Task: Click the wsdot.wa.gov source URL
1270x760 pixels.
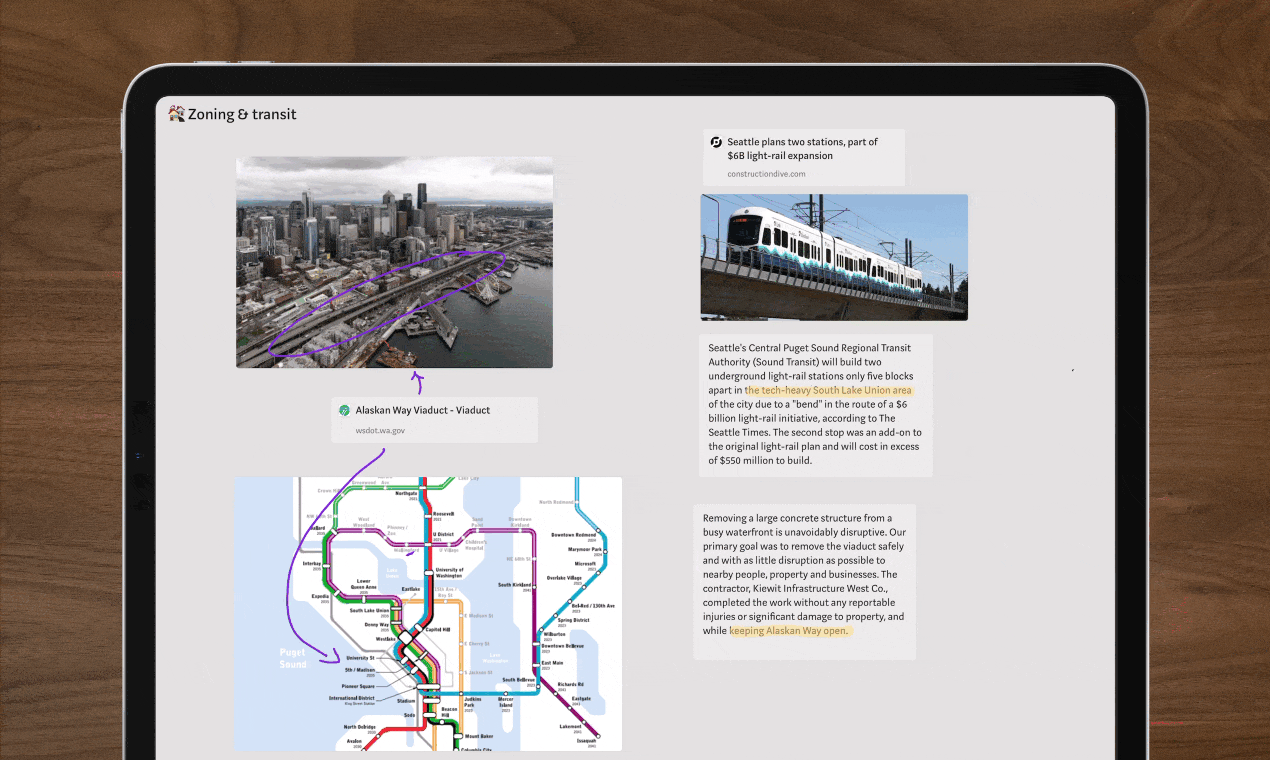Action: point(380,431)
